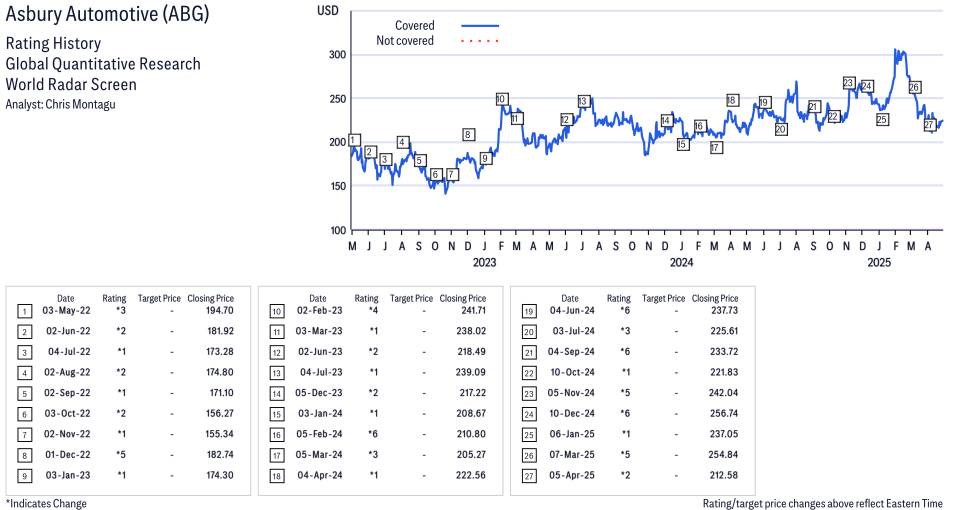Image resolution: width=954 pixels, height=510 pixels.
Task: Click the Asbury Automotive (ABG) title
Action: [107, 14]
